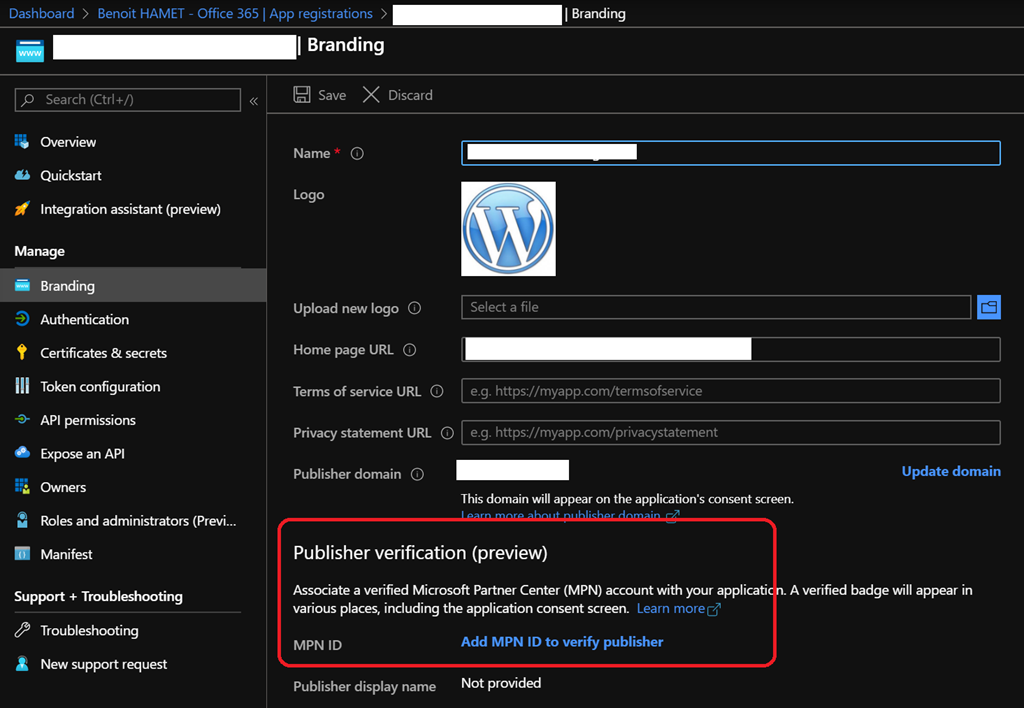Click the sidebar Search box
This screenshot has height=708, width=1024.
(x=128, y=100)
